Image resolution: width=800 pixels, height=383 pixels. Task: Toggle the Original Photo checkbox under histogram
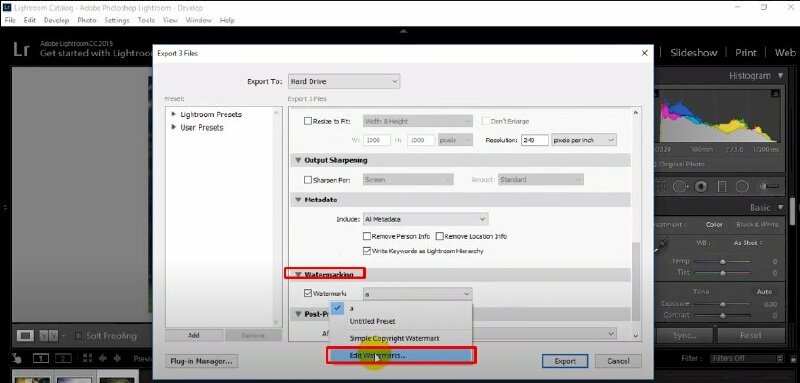tap(655, 164)
